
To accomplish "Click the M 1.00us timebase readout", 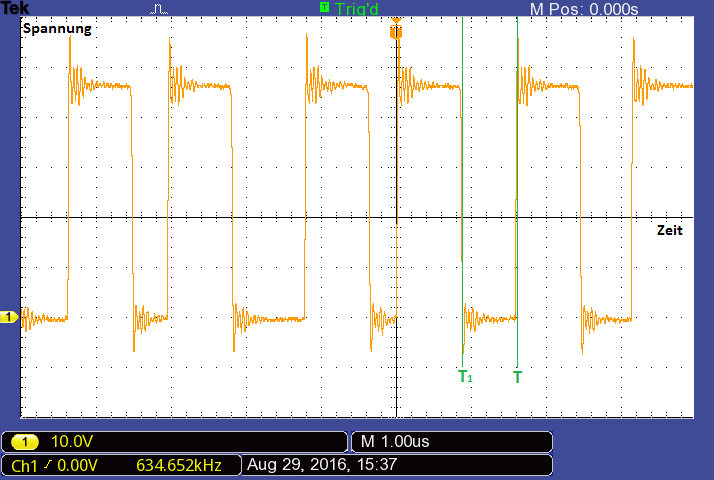I will coord(395,441).
